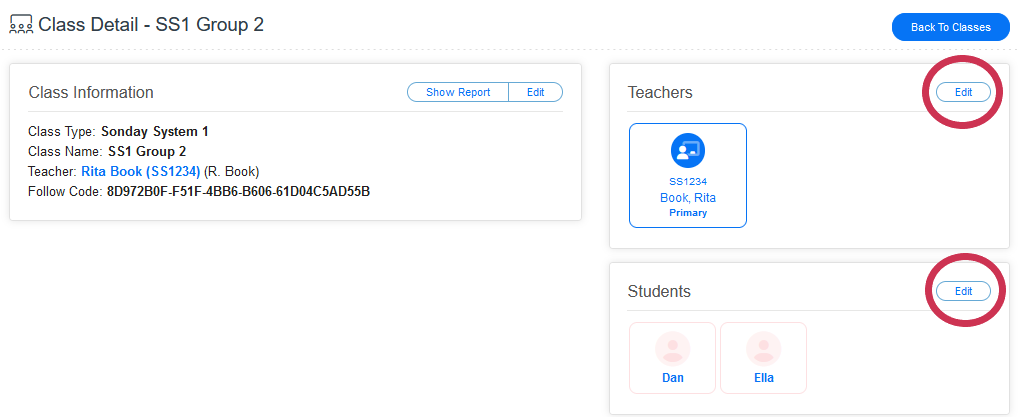The image size is (1020, 417).
Task: Open student Ella's name link
Action: (763, 378)
